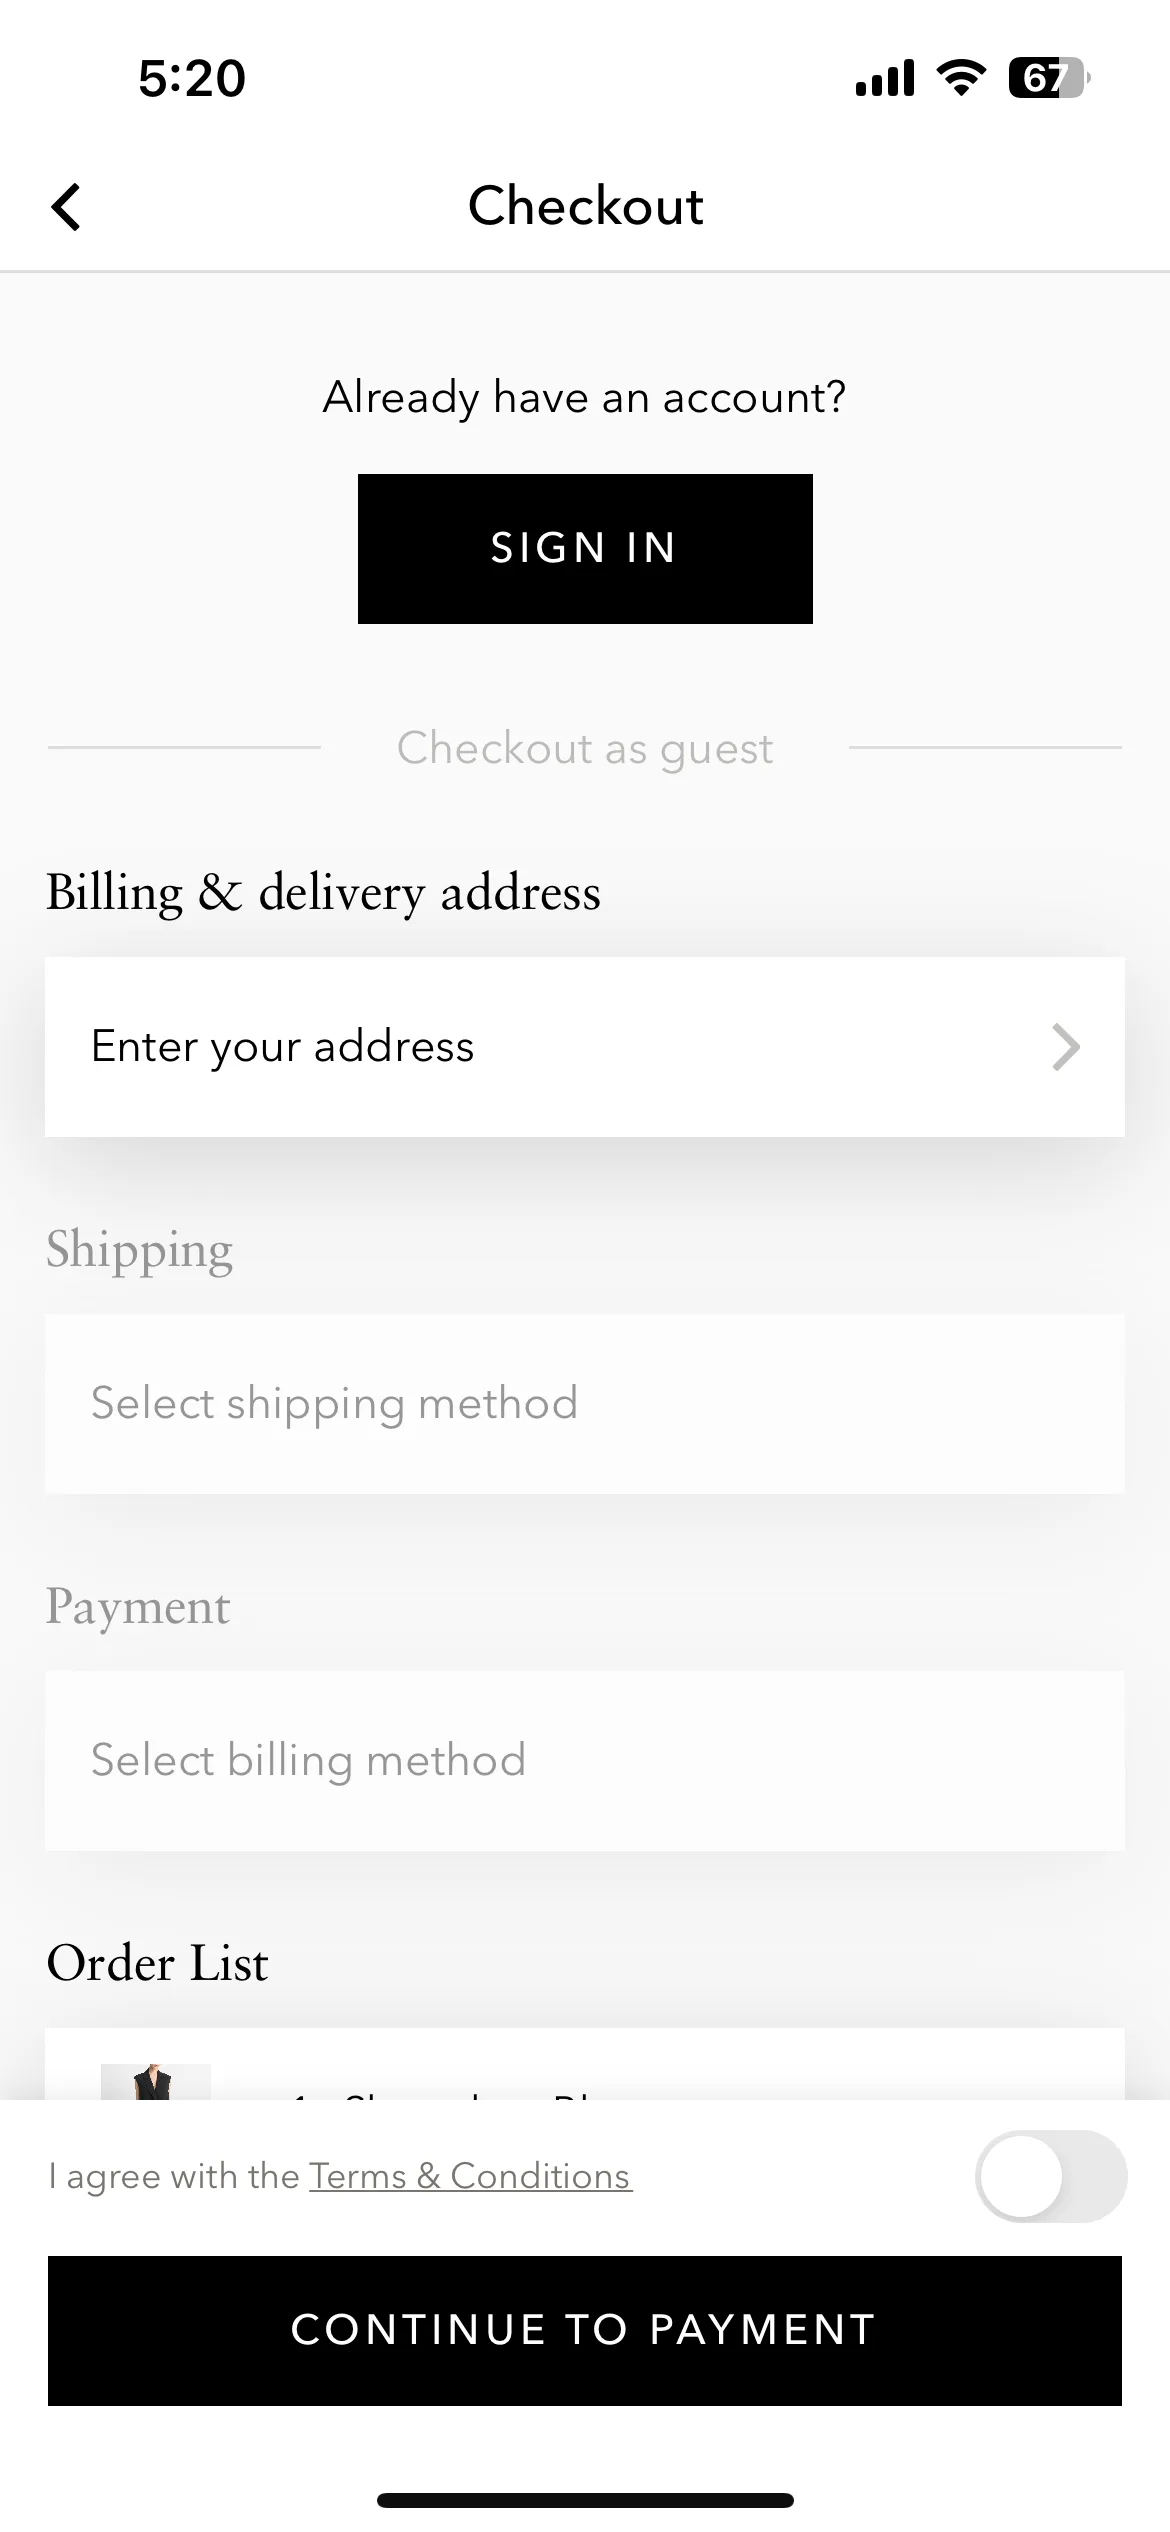Open Select billing method field
Viewport: 1170px width, 2532px height.
click(x=585, y=1761)
